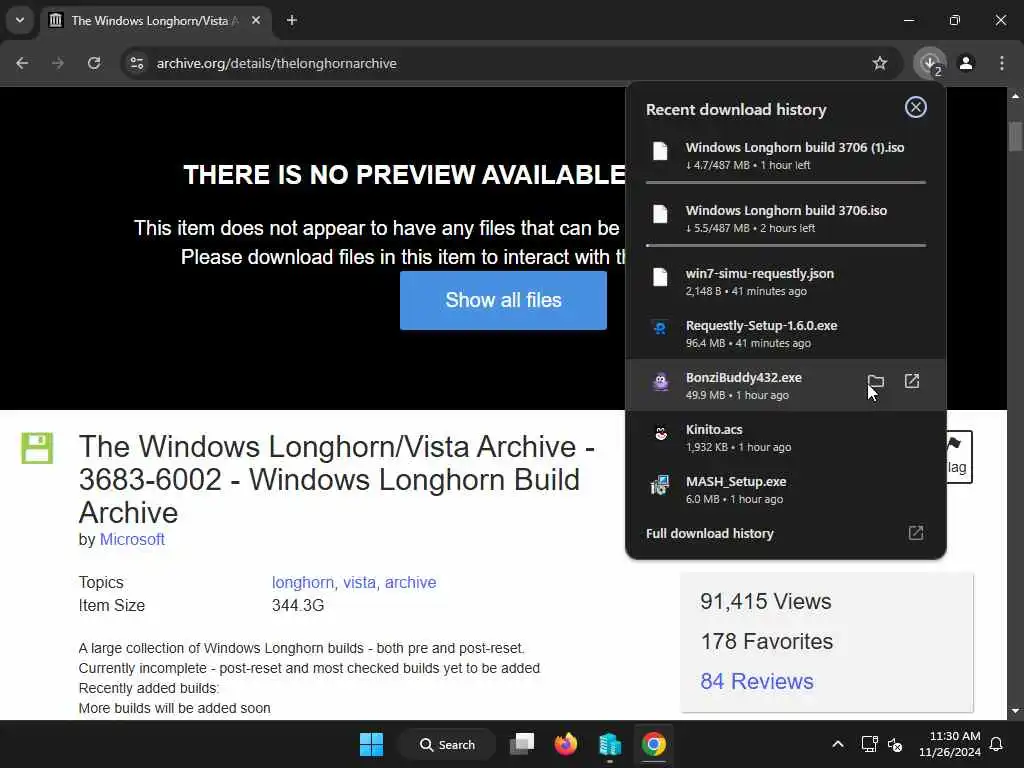The image size is (1024, 768).
Task: Toggle the Chrome downloads toolbar button
Action: [x=930, y=63]
